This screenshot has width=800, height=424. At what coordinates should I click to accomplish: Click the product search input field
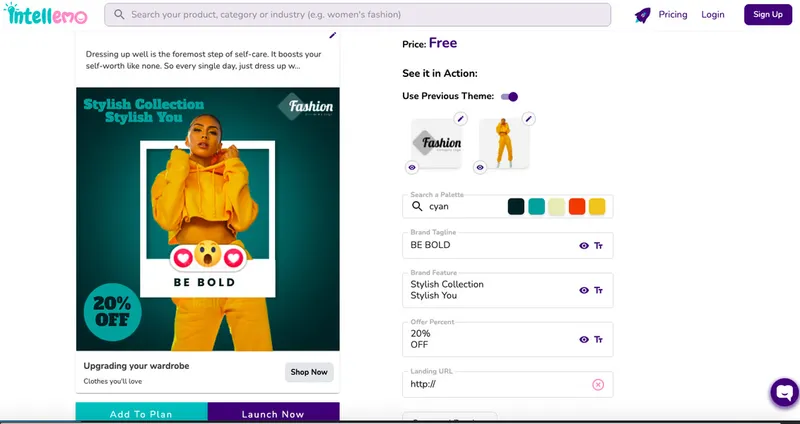pos(360,15)
